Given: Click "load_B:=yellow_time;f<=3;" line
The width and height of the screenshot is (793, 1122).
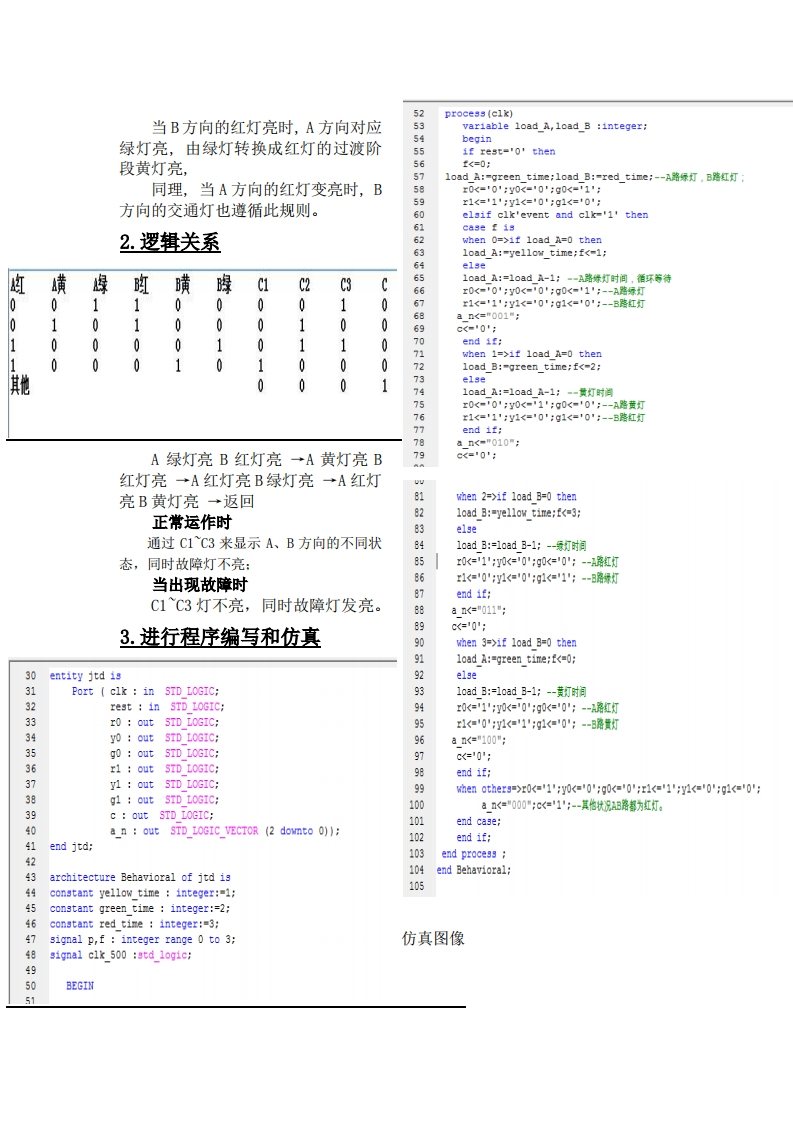Looking at the screenshot, I should point(519,513).
